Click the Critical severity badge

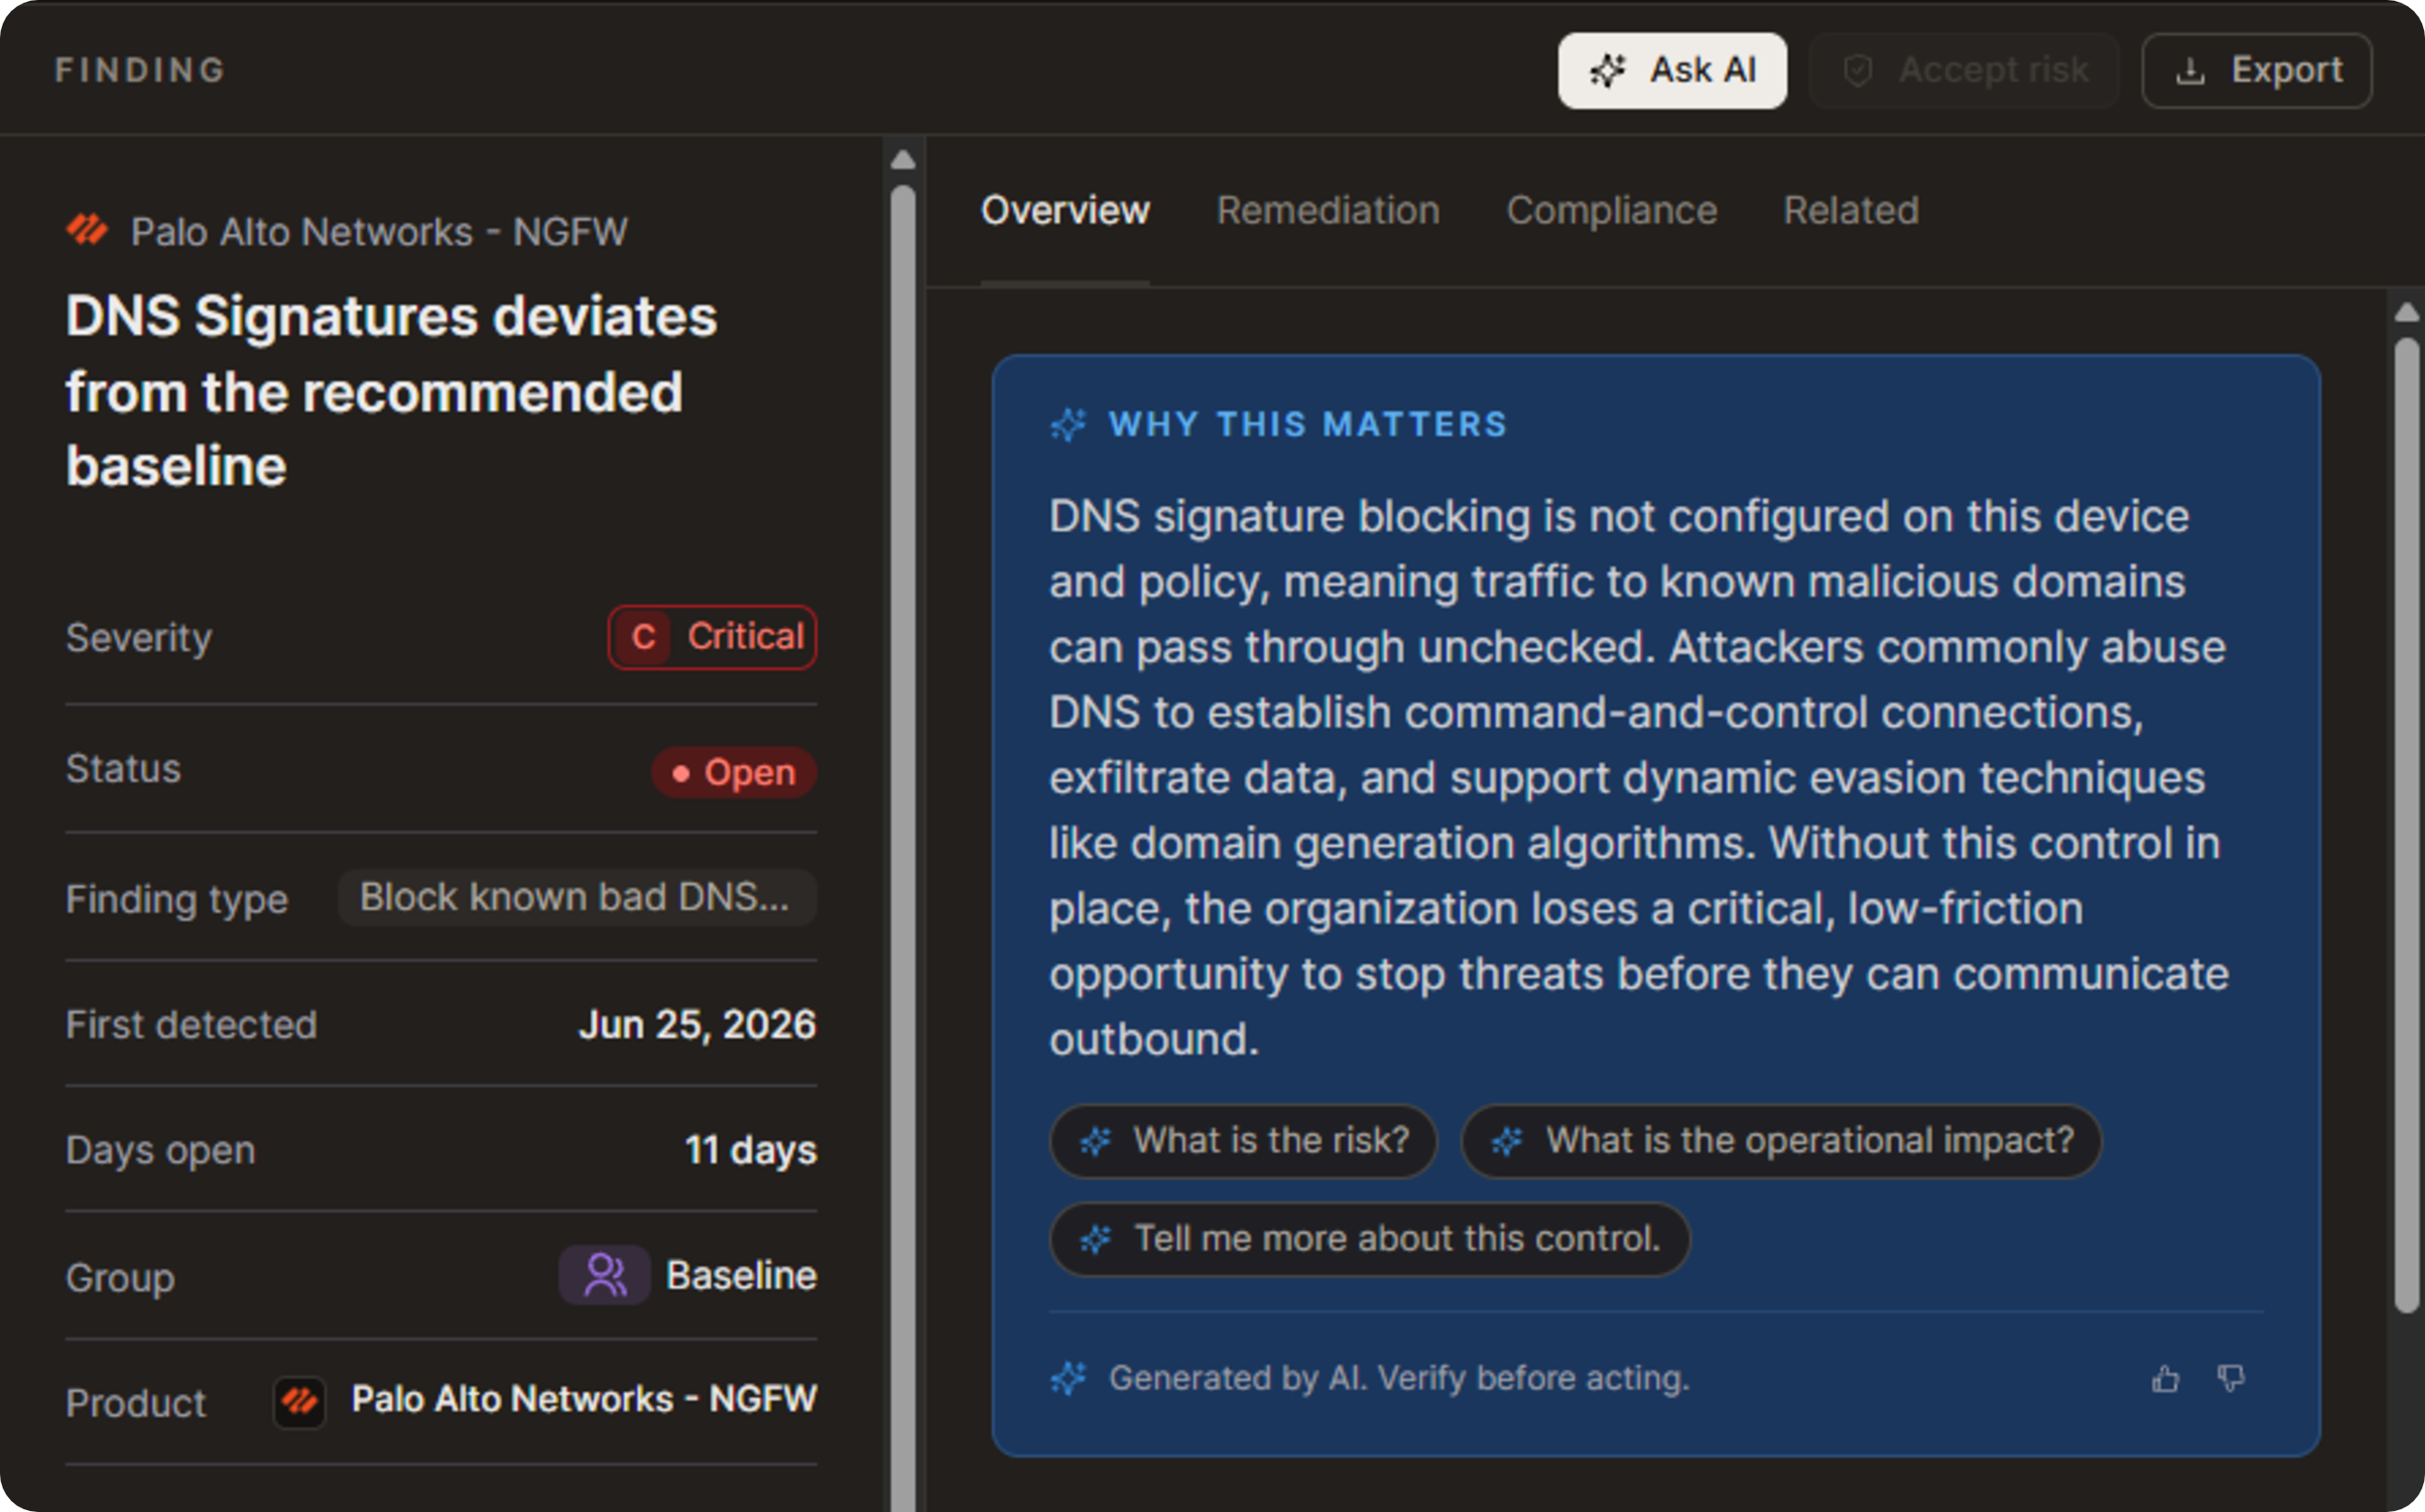712,638
